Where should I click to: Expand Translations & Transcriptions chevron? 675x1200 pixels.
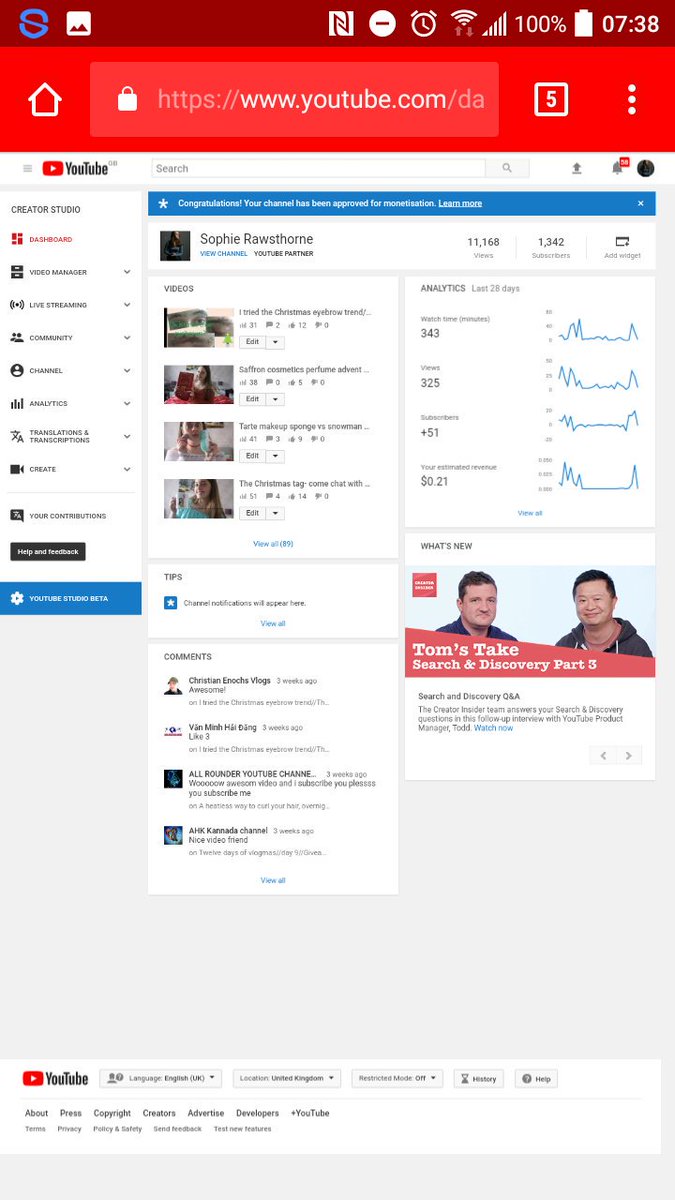[127, 436]
